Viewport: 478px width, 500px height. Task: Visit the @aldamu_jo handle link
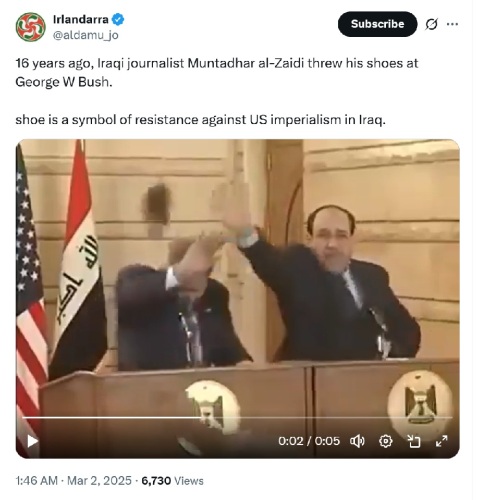point(86,35)
